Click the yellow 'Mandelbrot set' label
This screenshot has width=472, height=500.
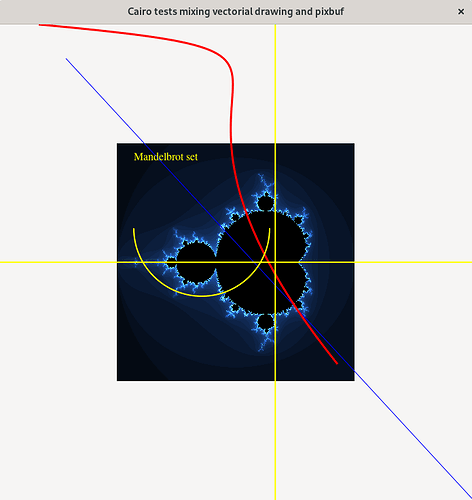click(x=166, y=157)
